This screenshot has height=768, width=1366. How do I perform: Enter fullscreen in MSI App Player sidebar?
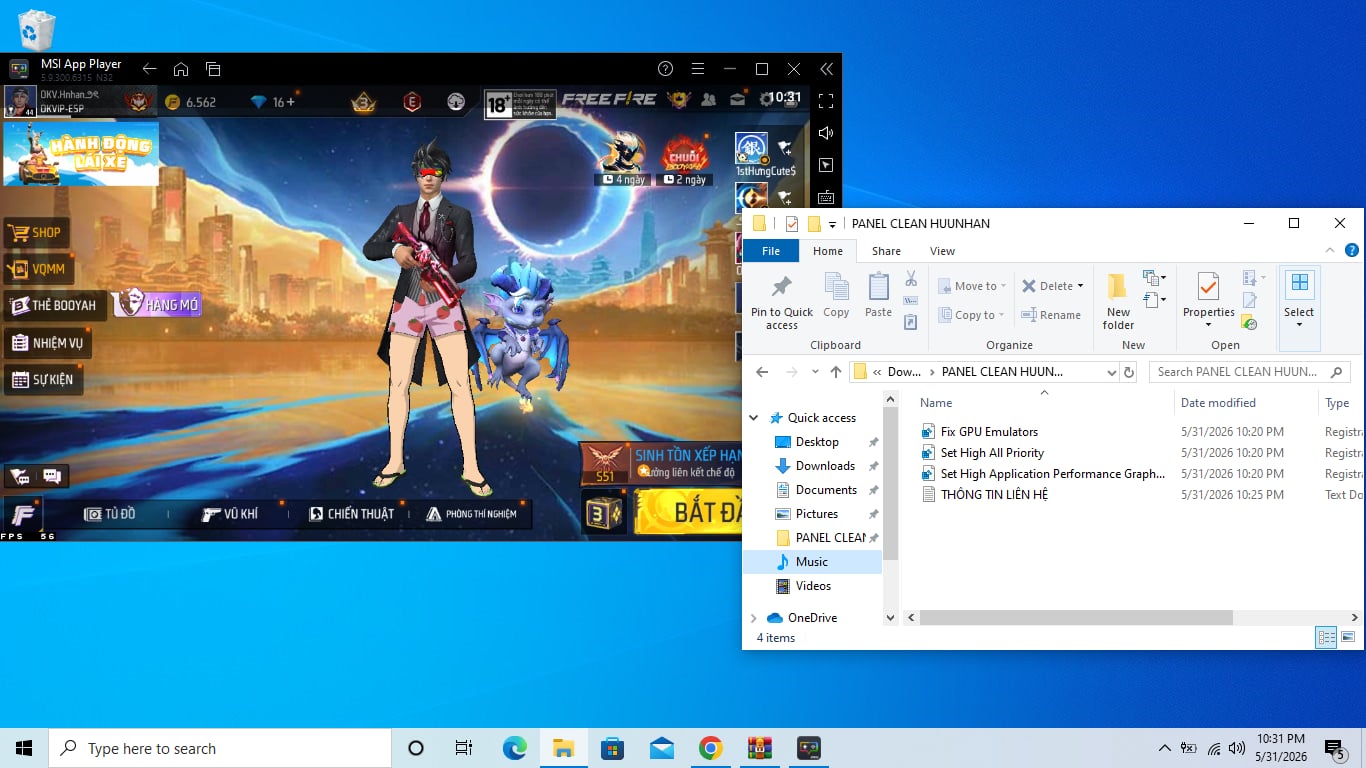[x=826, y=101]
